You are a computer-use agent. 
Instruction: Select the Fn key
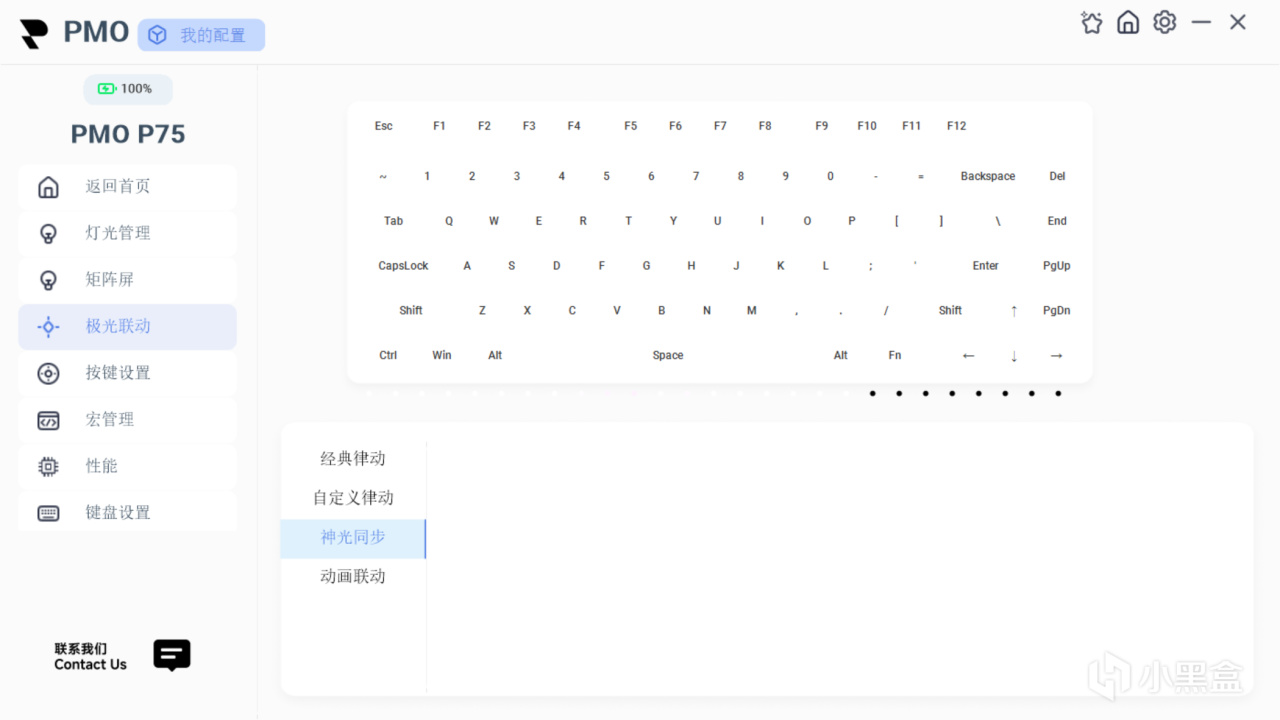click(x=895, y=356)
